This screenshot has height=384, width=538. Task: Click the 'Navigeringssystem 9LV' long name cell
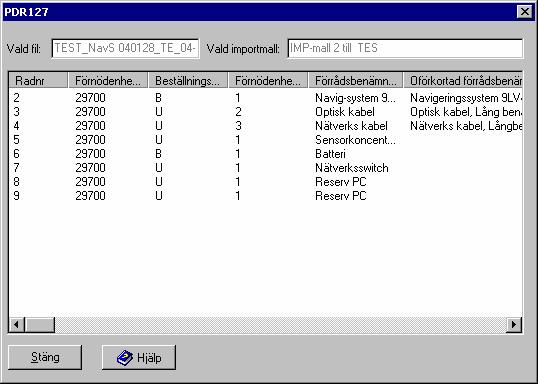click(x=466, y=98)
